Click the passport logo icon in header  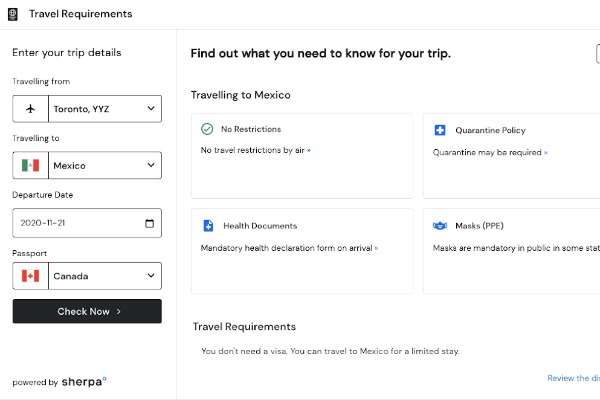13,14
